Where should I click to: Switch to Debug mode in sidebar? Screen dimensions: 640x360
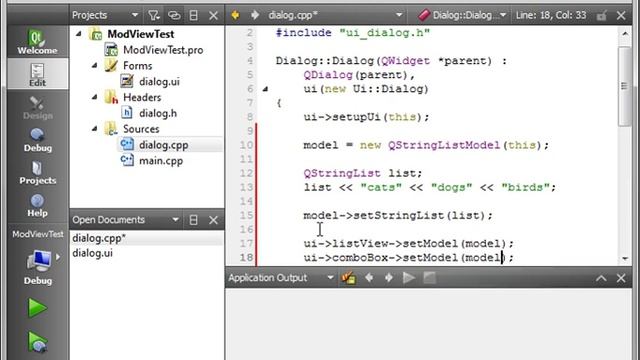[x=37, y=140]
